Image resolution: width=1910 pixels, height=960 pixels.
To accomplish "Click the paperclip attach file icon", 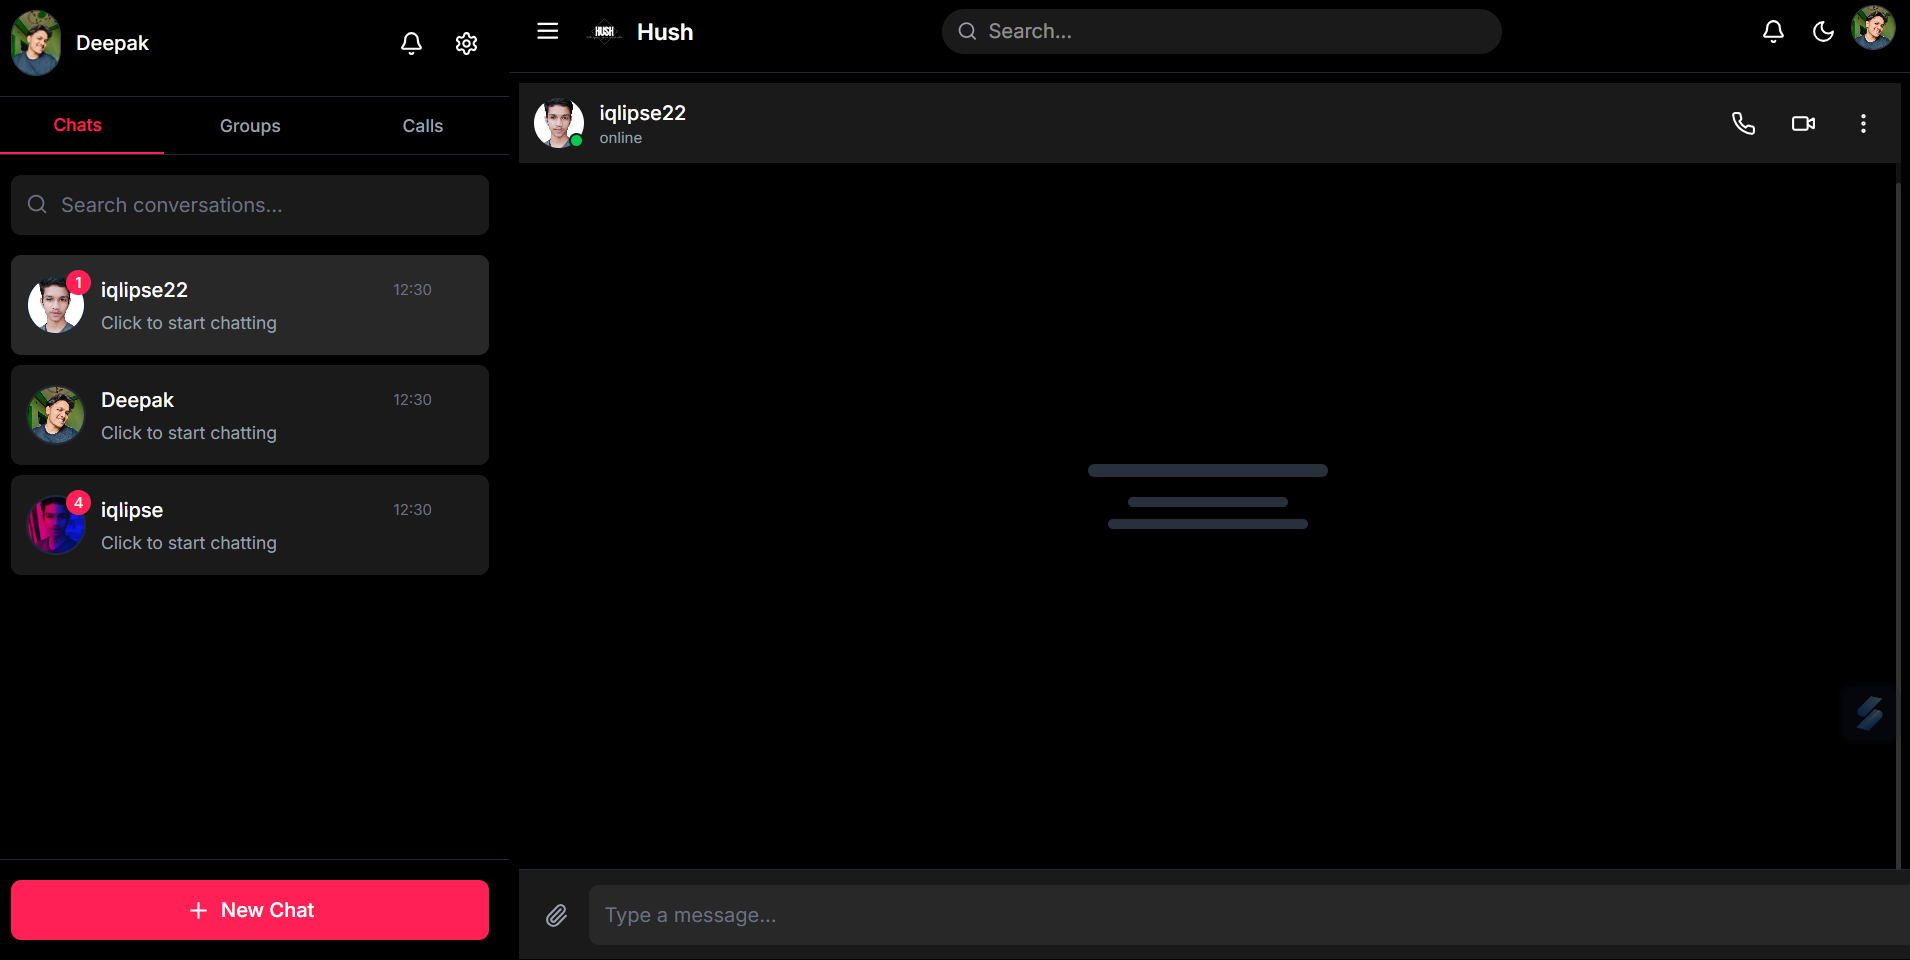I will tap(556, 915).
